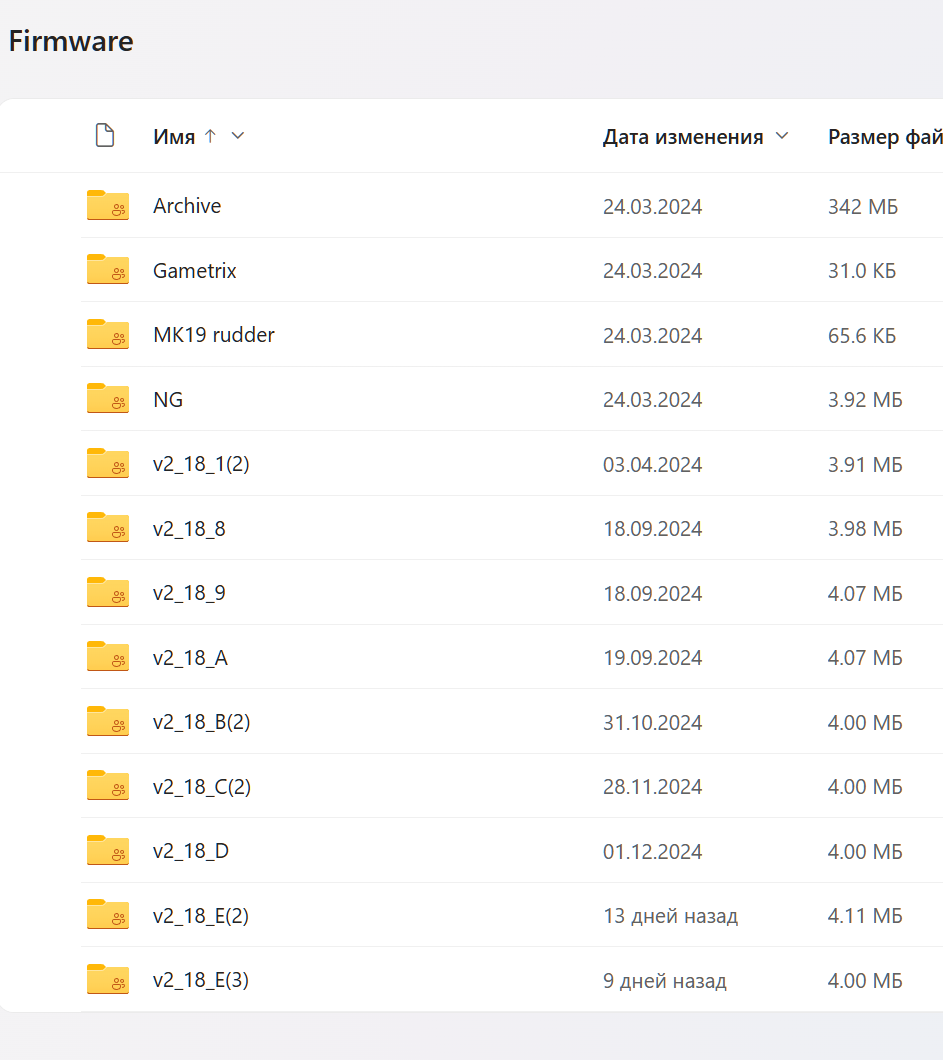This screenshot has width=943, height=1060.
Task: Click the v2_18_8 folder icon
Action: point(107,527)
